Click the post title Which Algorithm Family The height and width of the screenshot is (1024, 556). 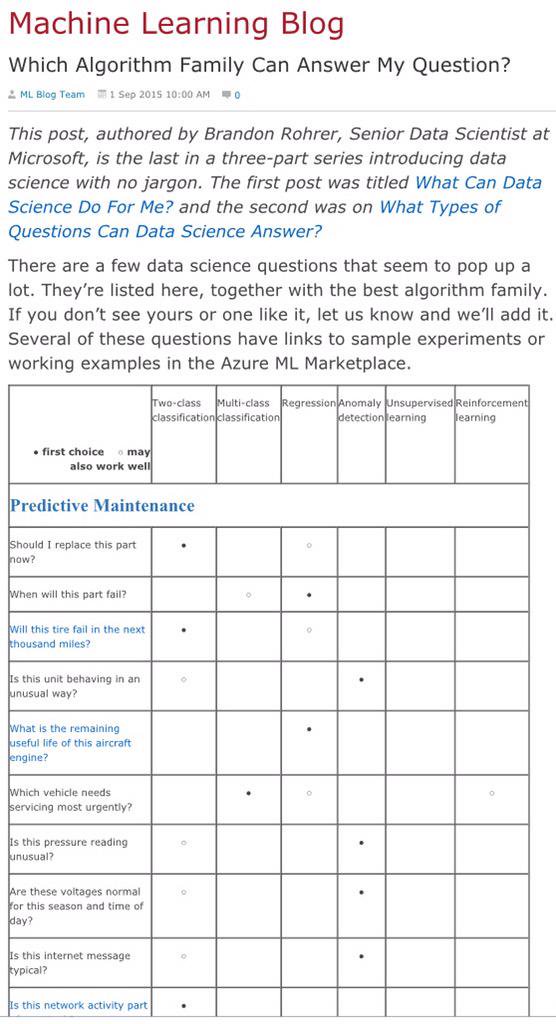(259, 65)
